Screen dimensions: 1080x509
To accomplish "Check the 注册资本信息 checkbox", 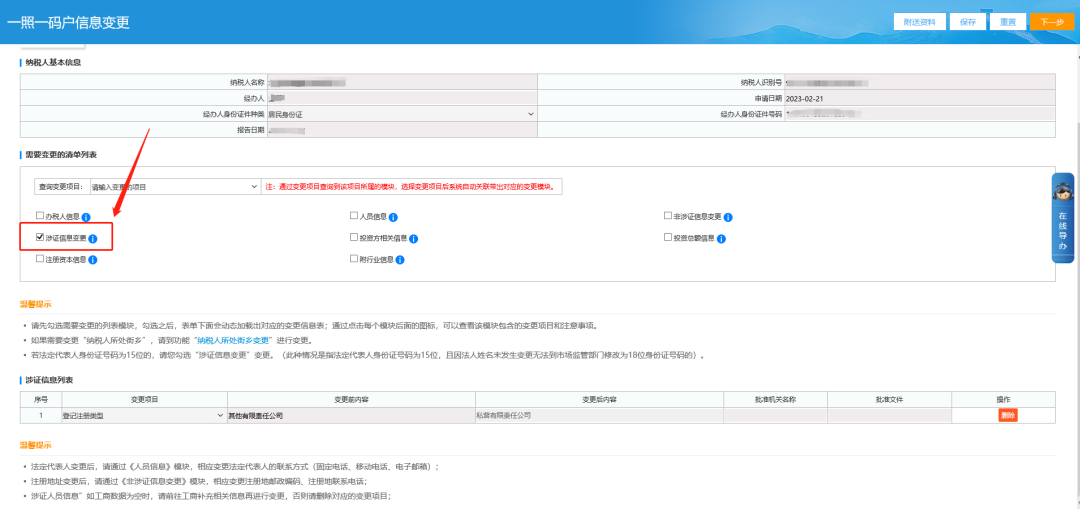I will pos(40,259).
